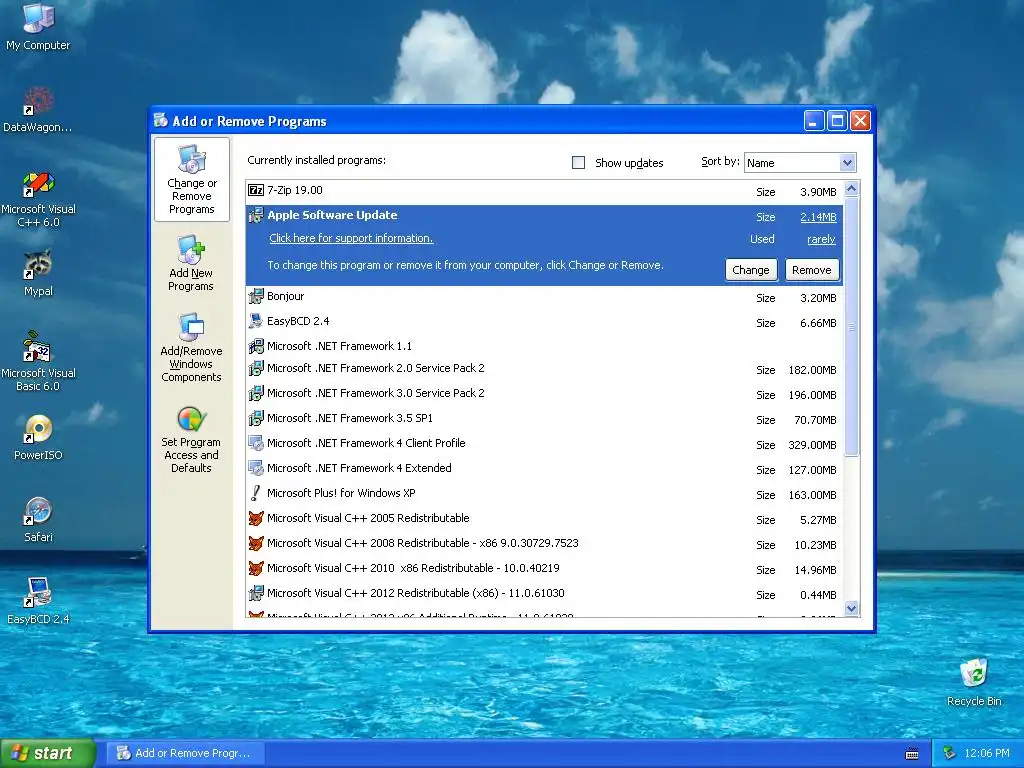Click Add or Remove Programs taskbar button
This screenshot has width=1024, height=768.
[185, 754]
